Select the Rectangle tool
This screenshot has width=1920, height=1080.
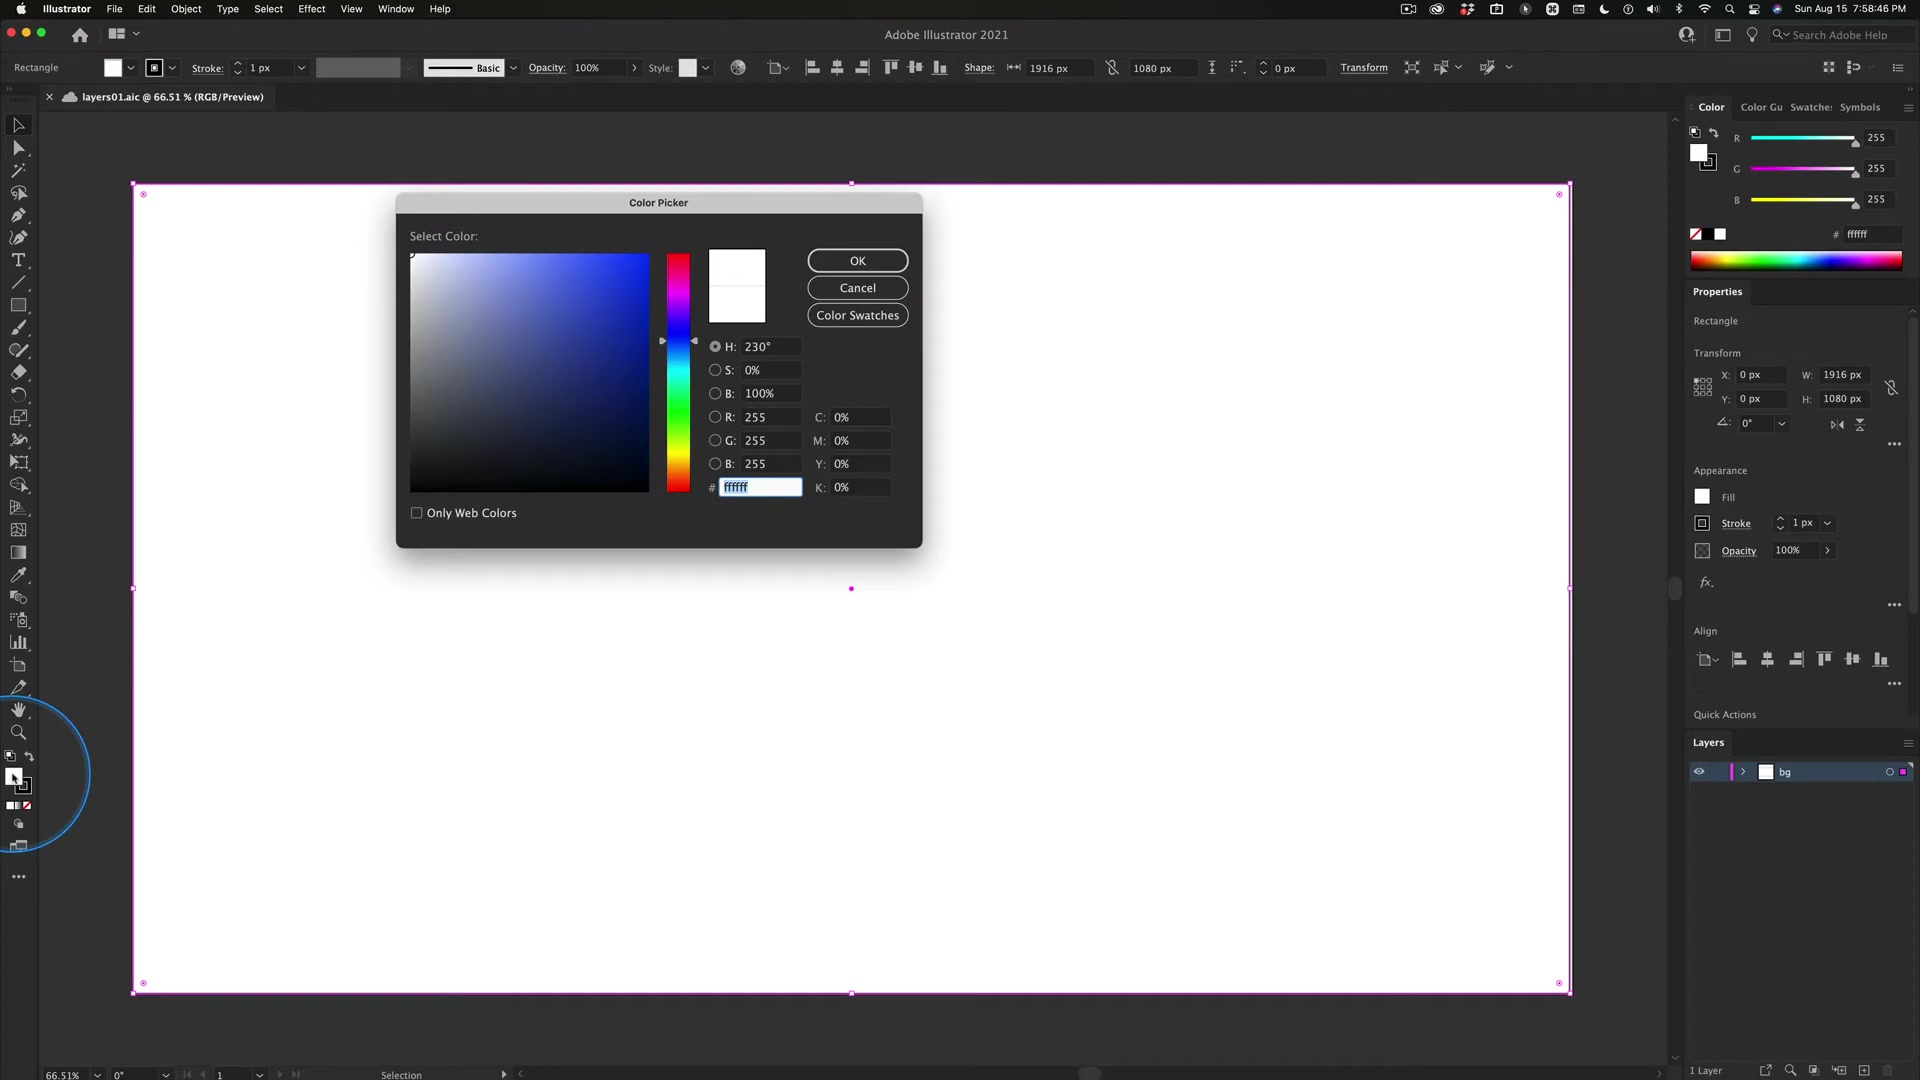[x=19, y=305]
